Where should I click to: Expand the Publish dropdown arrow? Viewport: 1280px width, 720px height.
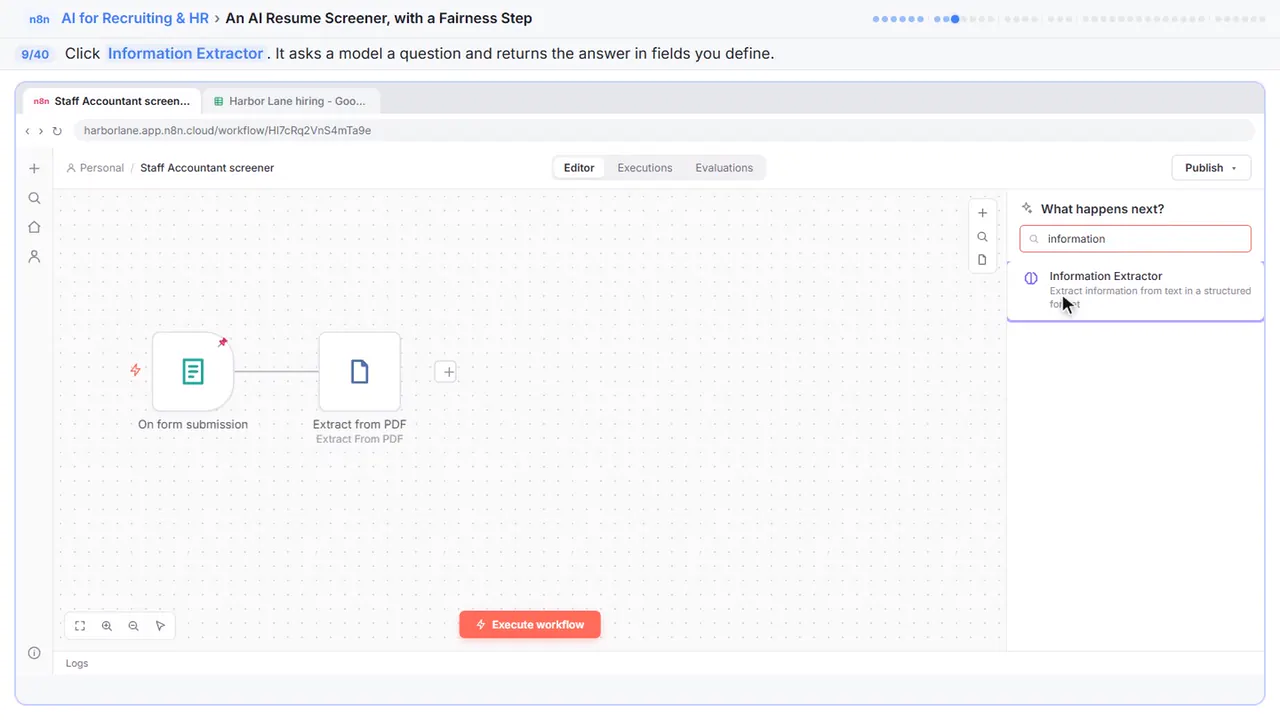click(x=1234, y=168)
